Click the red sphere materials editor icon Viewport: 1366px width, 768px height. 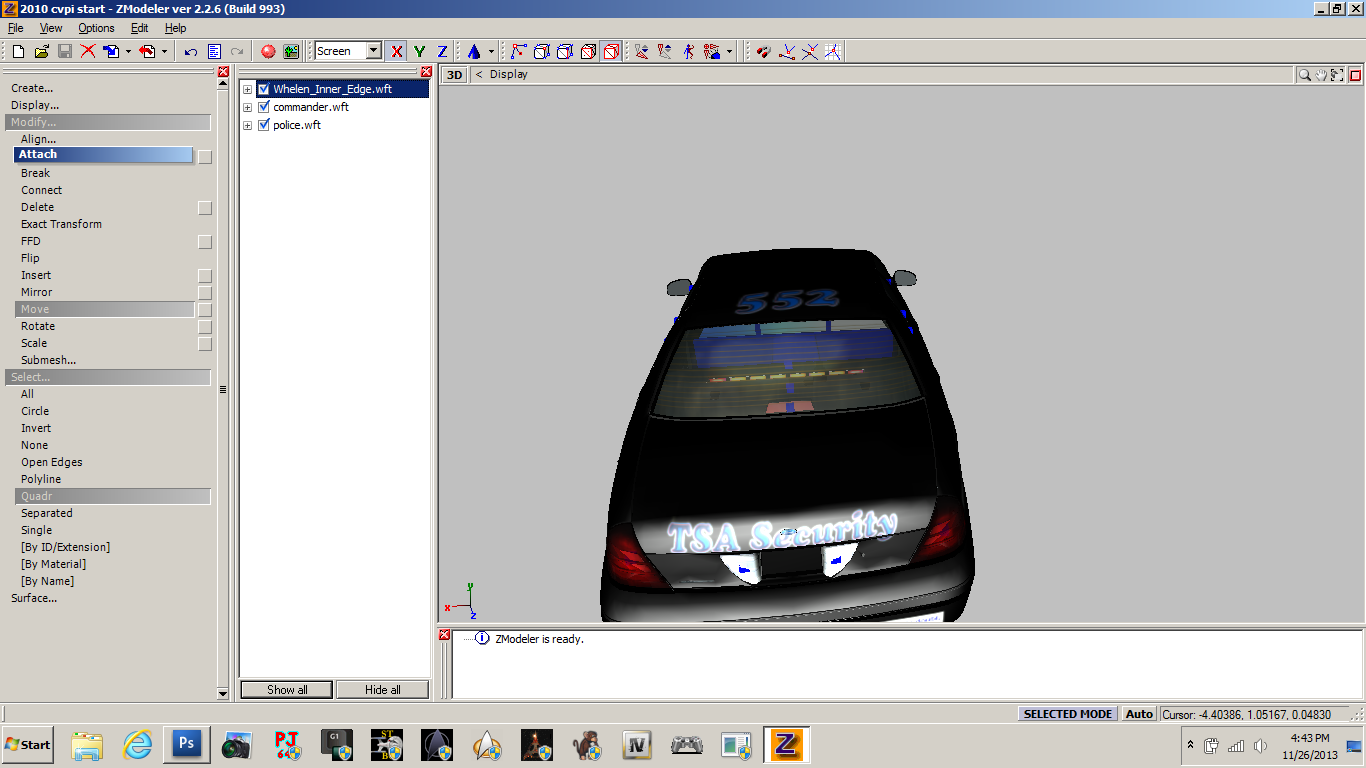pyautogui.click(x=268, y=51)
